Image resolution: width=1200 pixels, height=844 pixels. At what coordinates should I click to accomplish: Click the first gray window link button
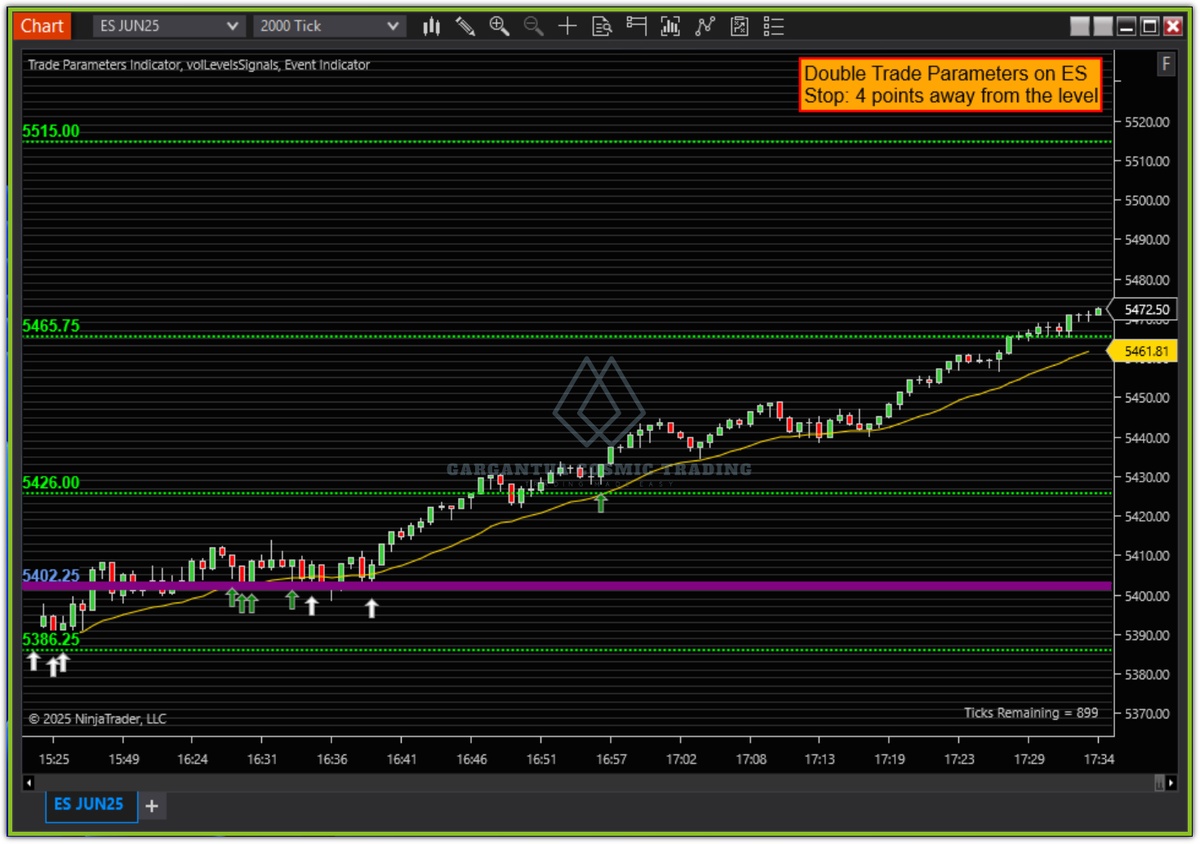click(1080, 27)
